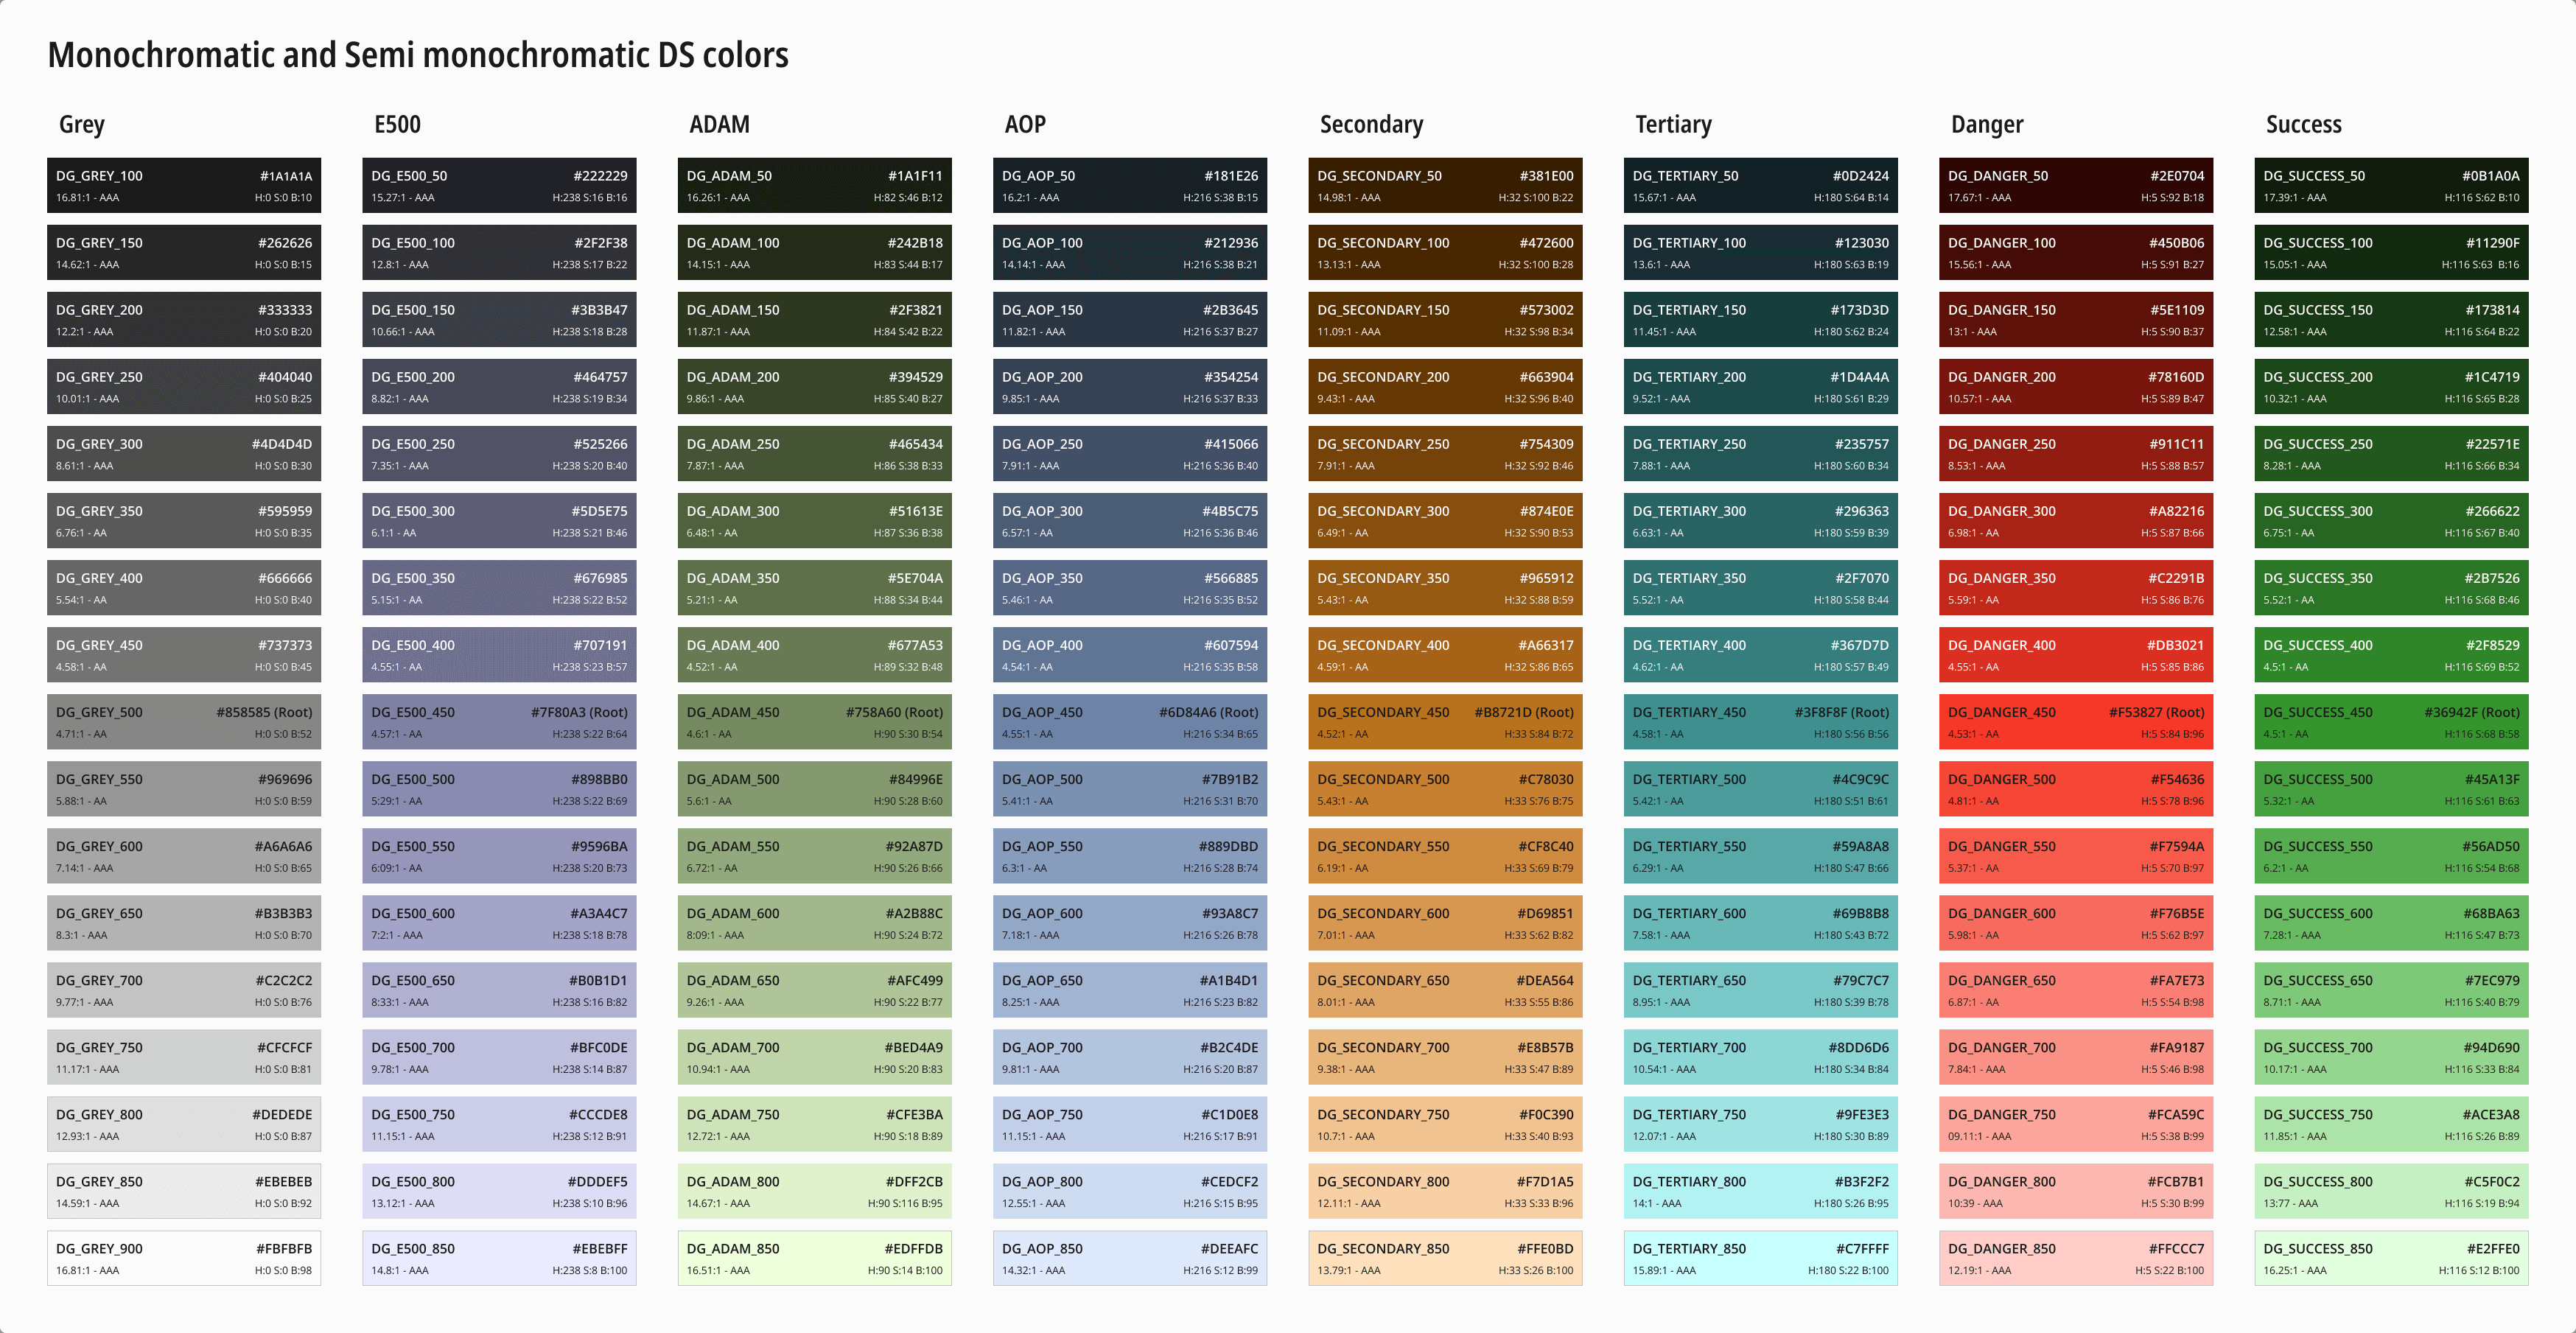The height and width of the screenshot is (1333, 2576).
Task: Pick the DG_AOP_450 root swatch
Action: 1130,722
